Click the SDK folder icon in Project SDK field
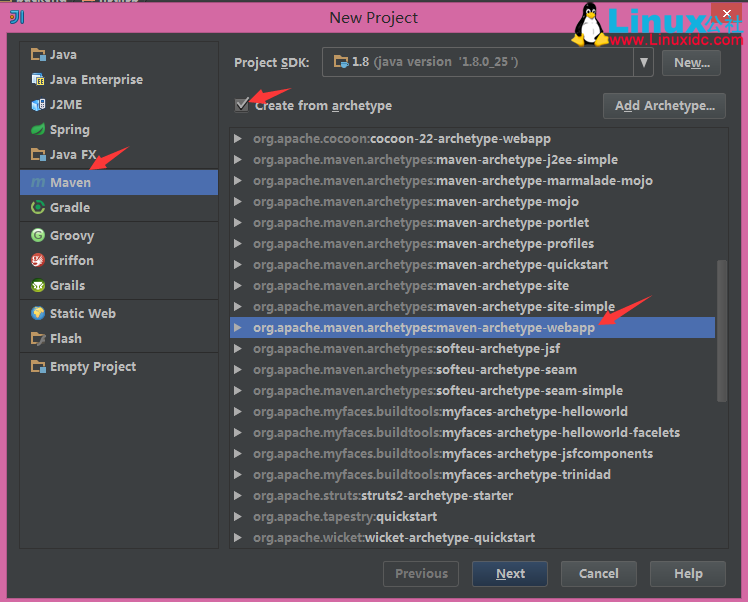Screen dimensions: 748x602 341,62
